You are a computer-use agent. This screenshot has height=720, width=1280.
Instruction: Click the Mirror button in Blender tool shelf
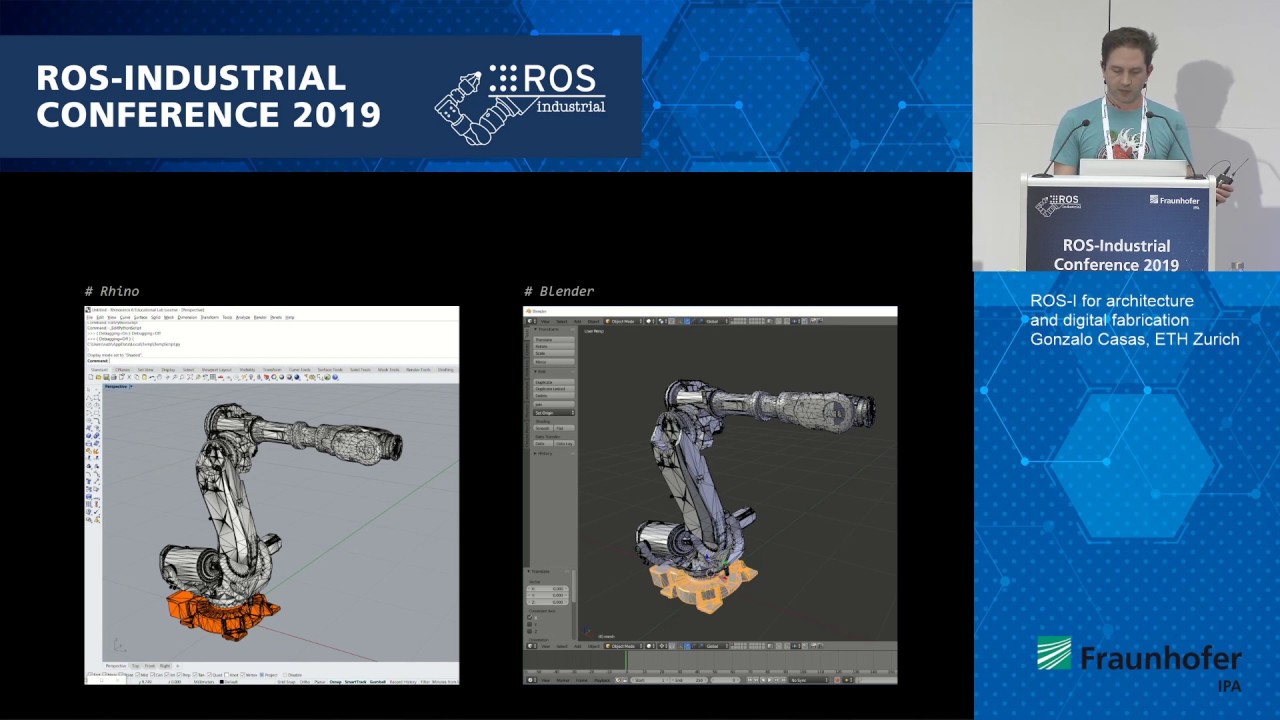point(554,362)
